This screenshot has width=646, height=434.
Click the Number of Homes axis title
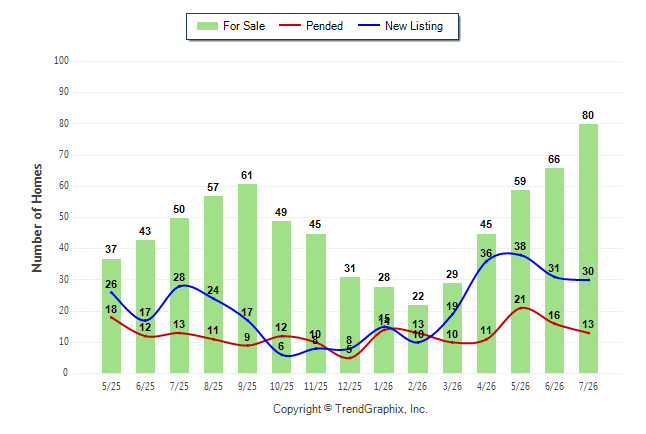coord(37,218)
